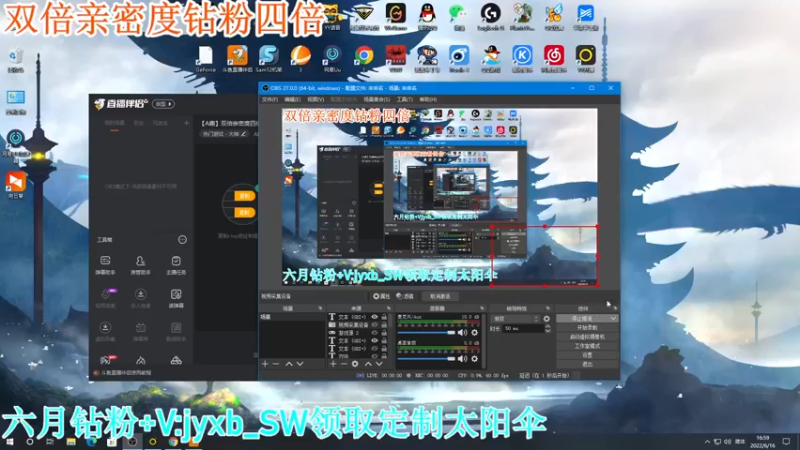Adjust 时长 duration stepper arrows

[x=547, y=329]
